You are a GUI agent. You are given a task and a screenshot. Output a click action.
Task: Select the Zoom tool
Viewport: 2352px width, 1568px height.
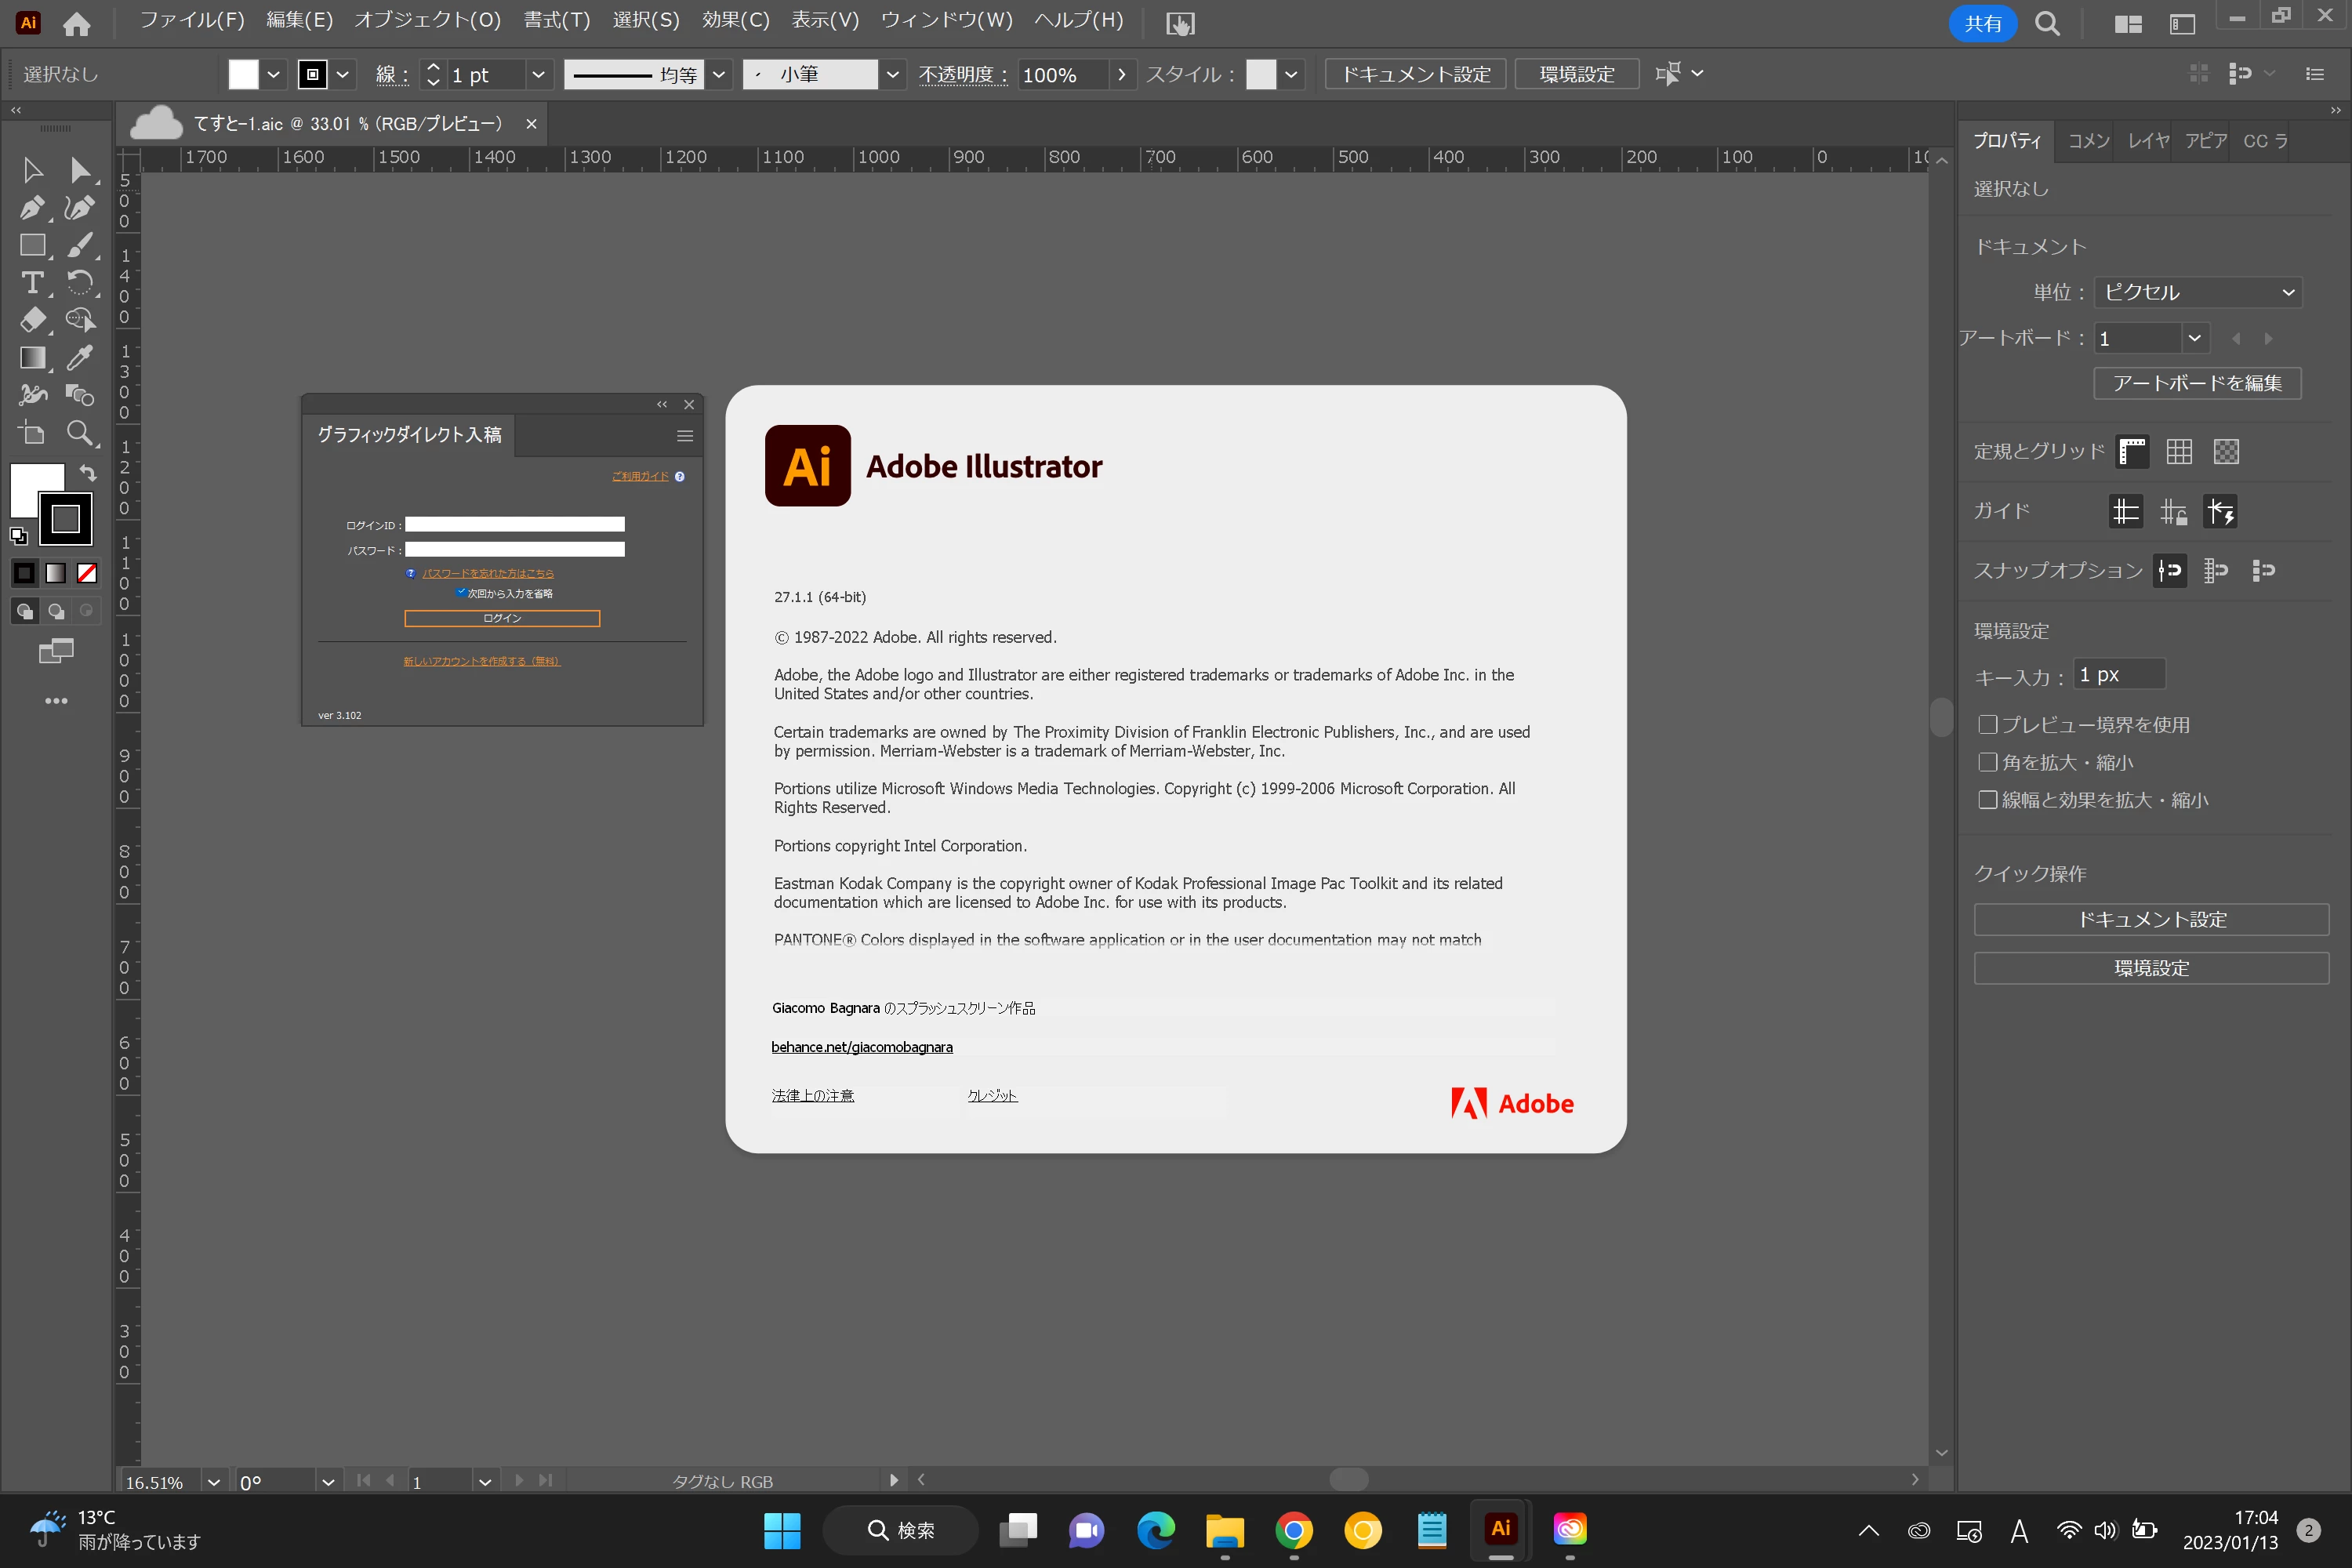[79, 433]
